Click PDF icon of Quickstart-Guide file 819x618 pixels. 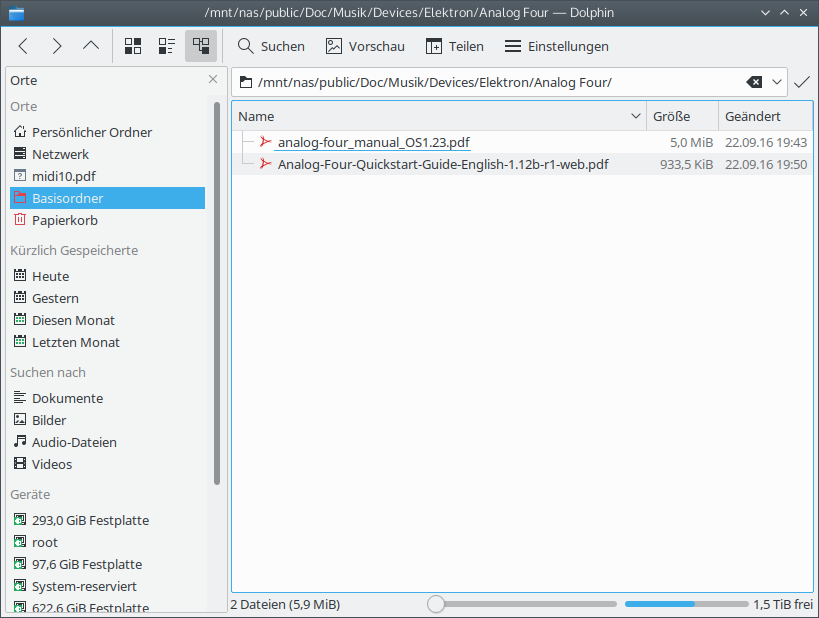265,164
